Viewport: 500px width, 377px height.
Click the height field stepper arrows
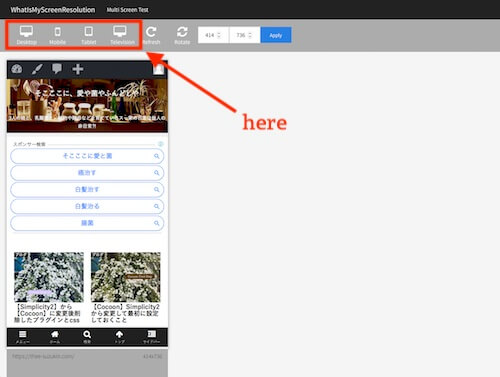250,35
